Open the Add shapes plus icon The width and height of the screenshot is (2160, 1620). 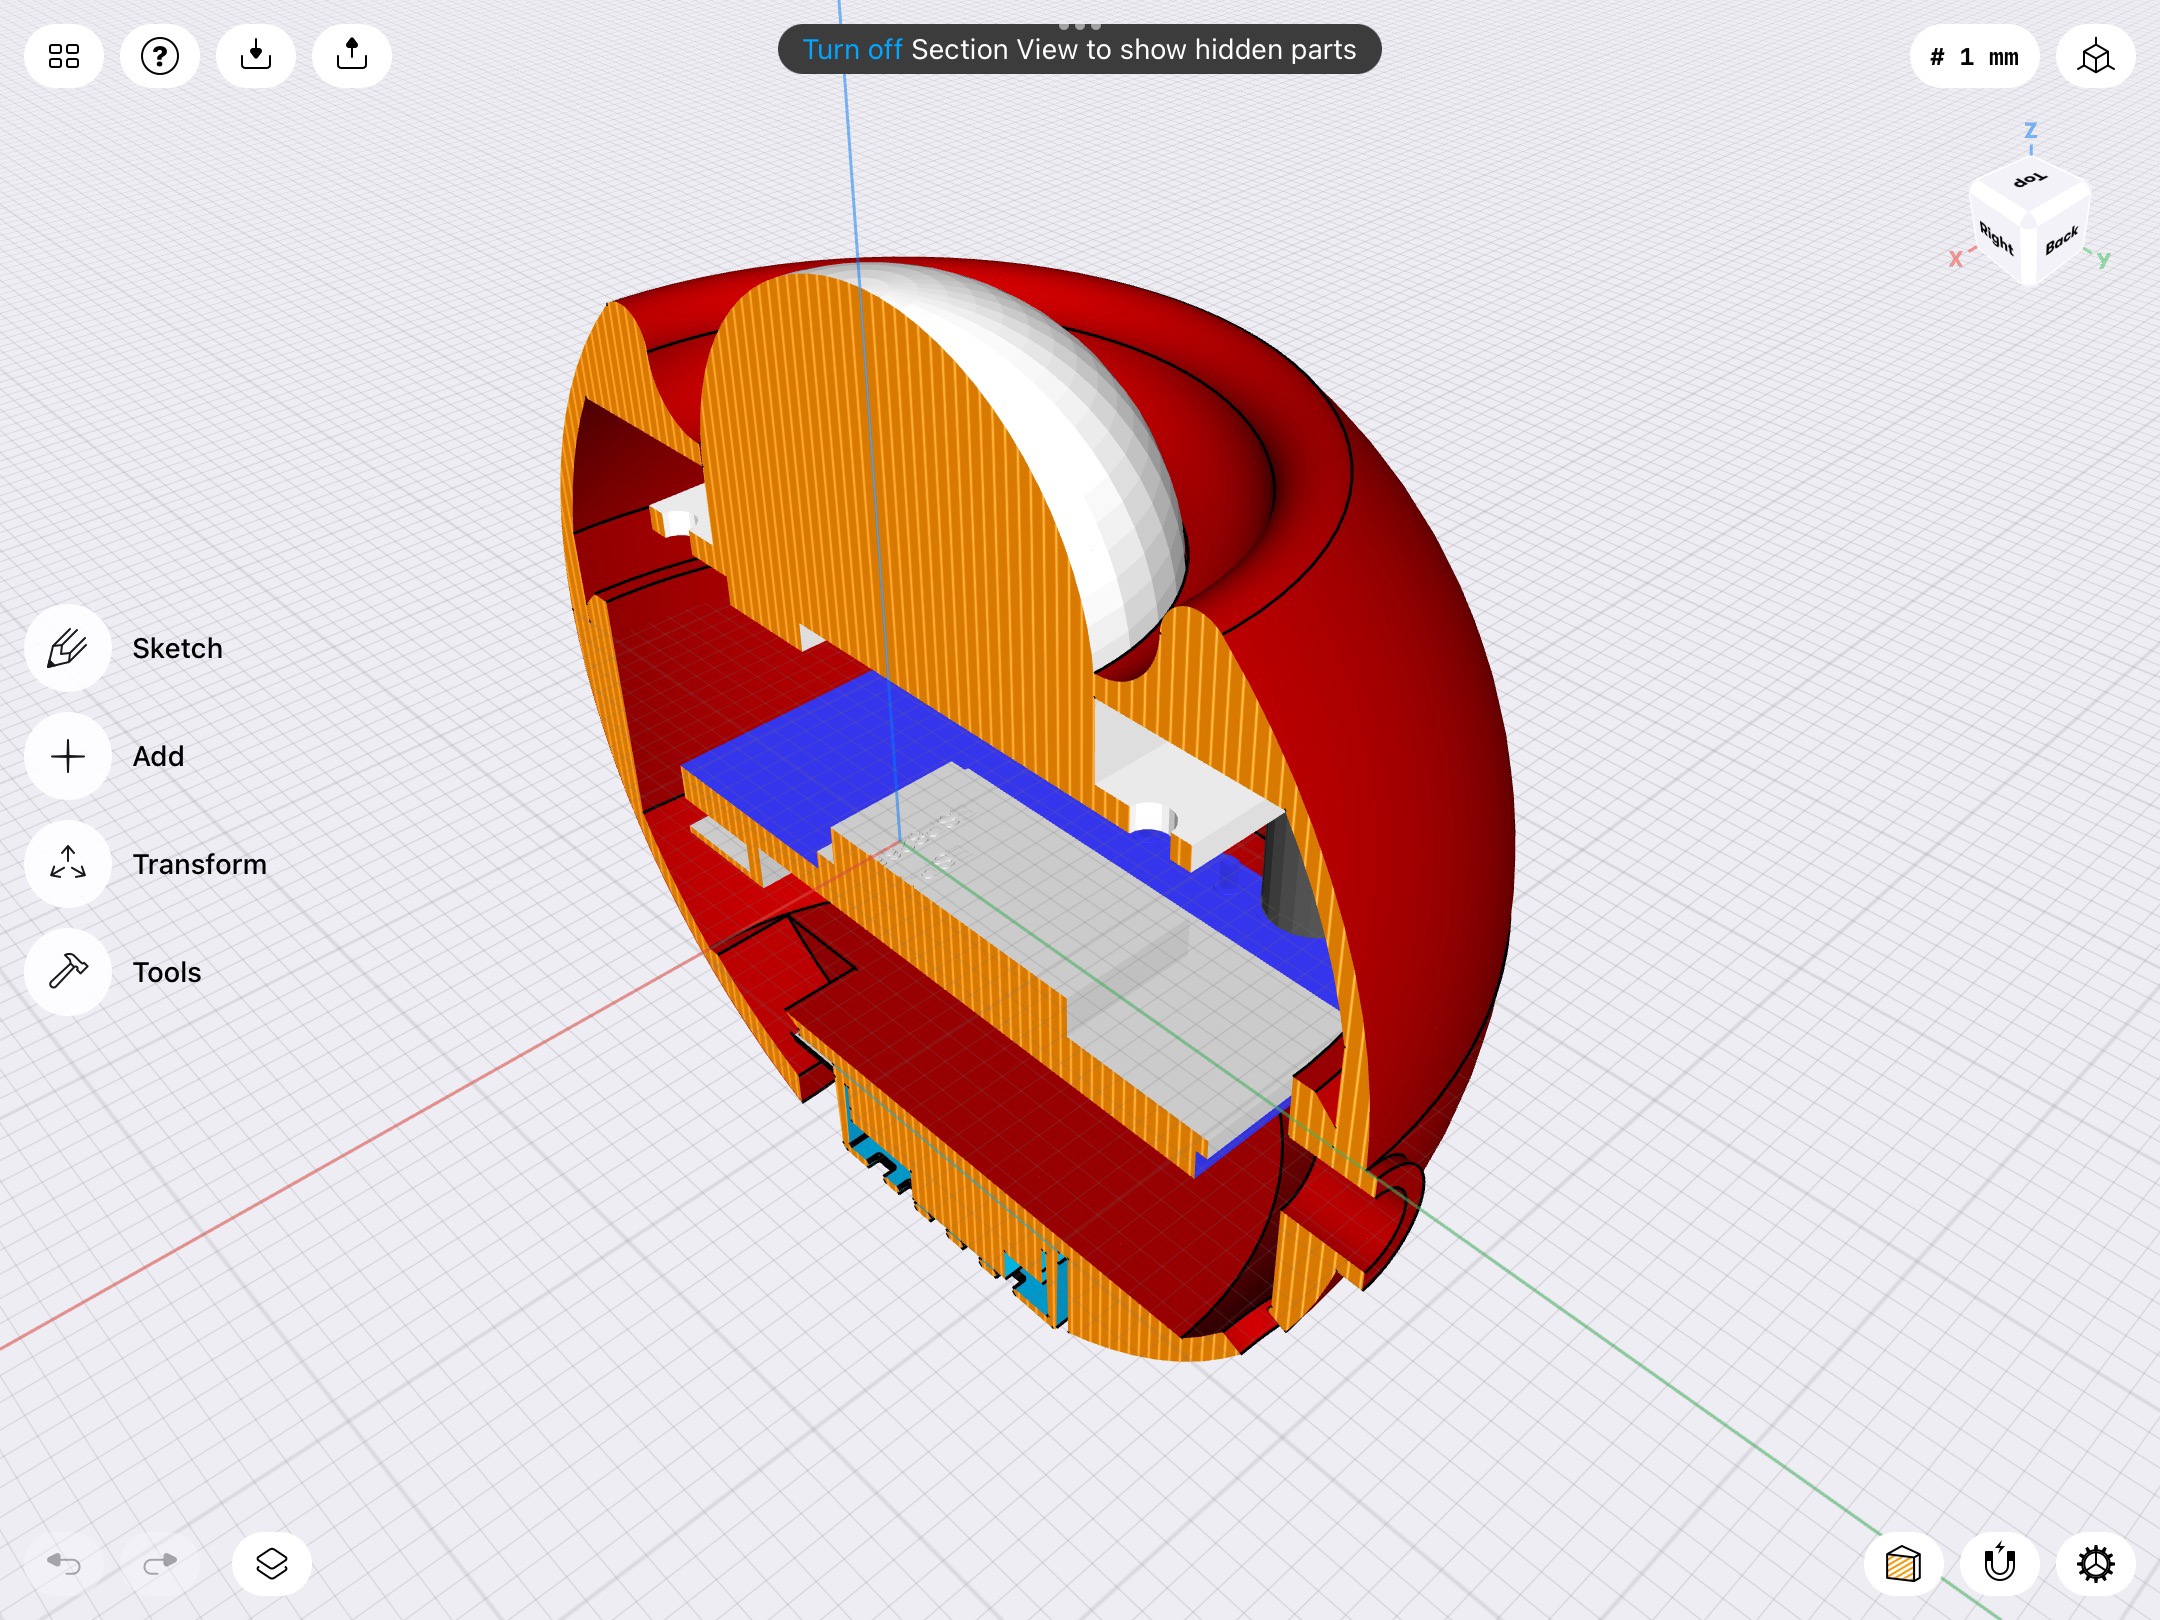point(68,756)
